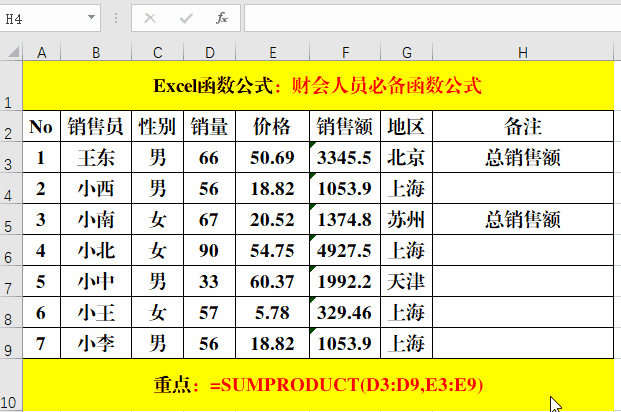621x412 pixels.
Task: Select sales amount cell 329.46
Action: point(345,312)
